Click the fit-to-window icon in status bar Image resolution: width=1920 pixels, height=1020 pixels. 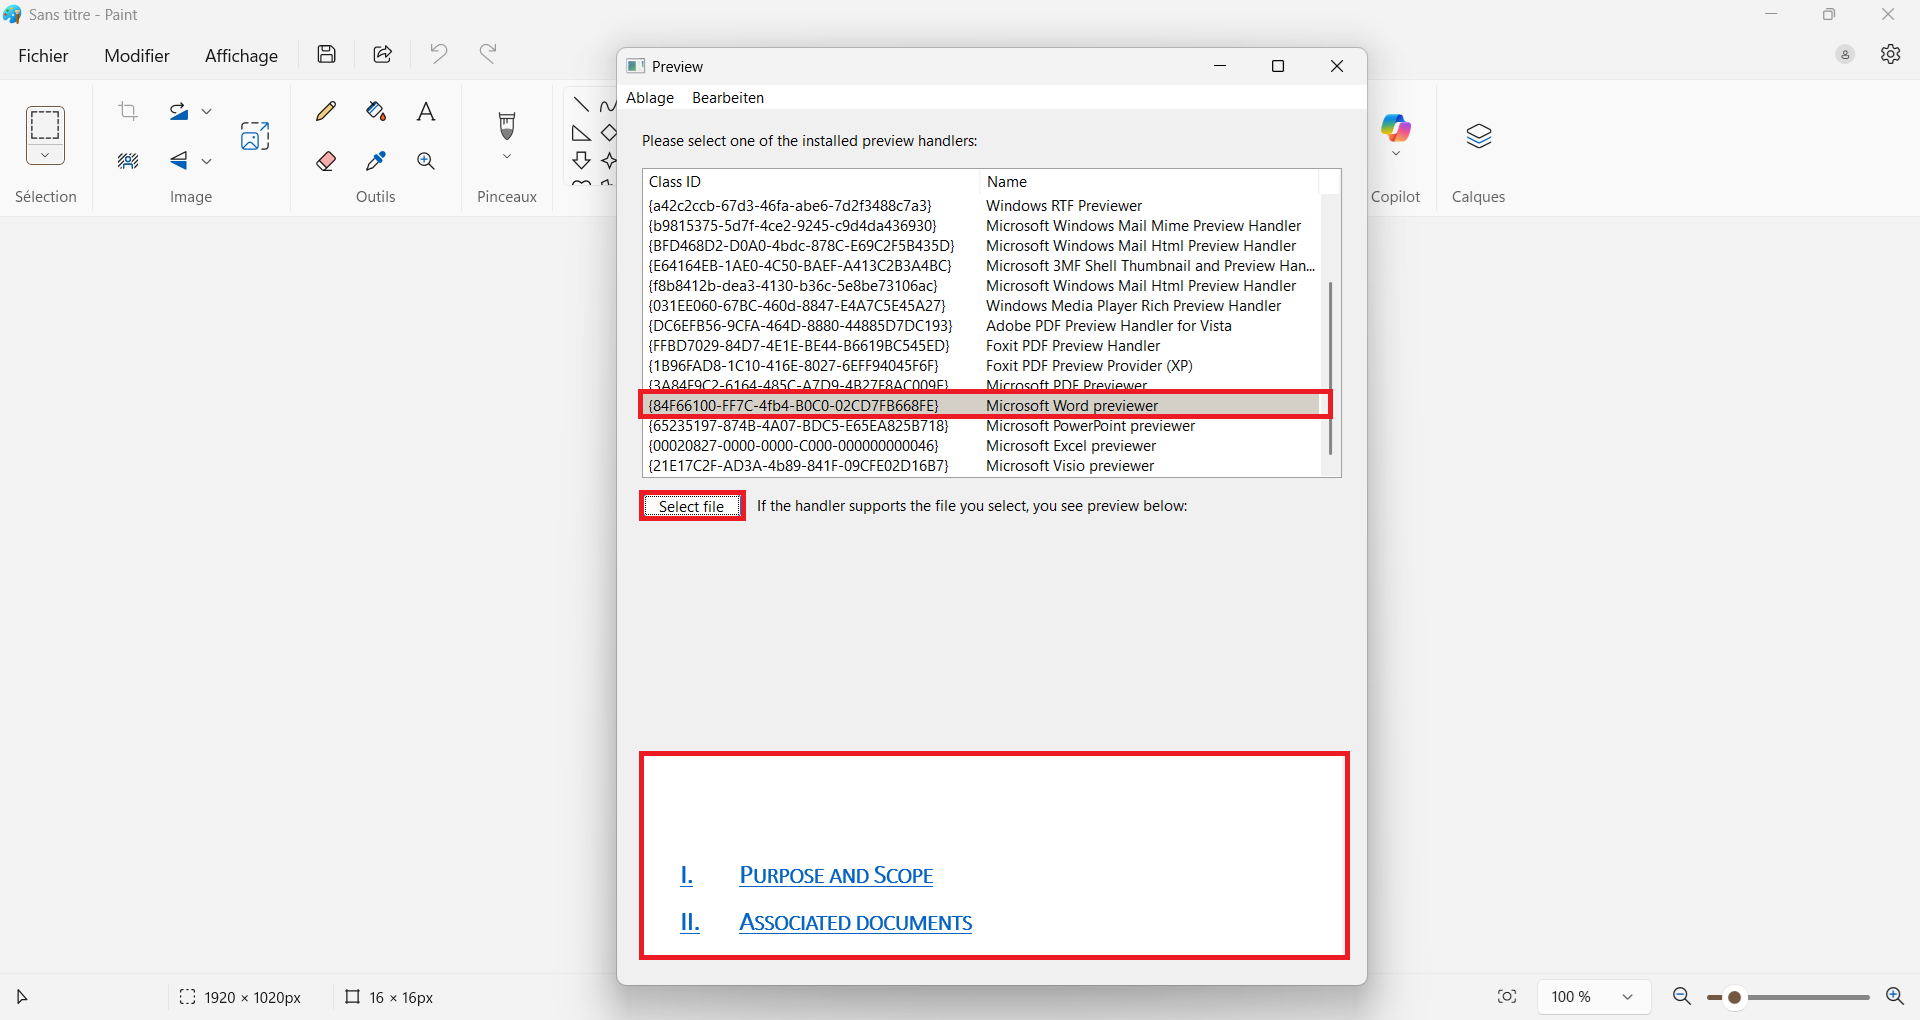tap(1507, 997)
